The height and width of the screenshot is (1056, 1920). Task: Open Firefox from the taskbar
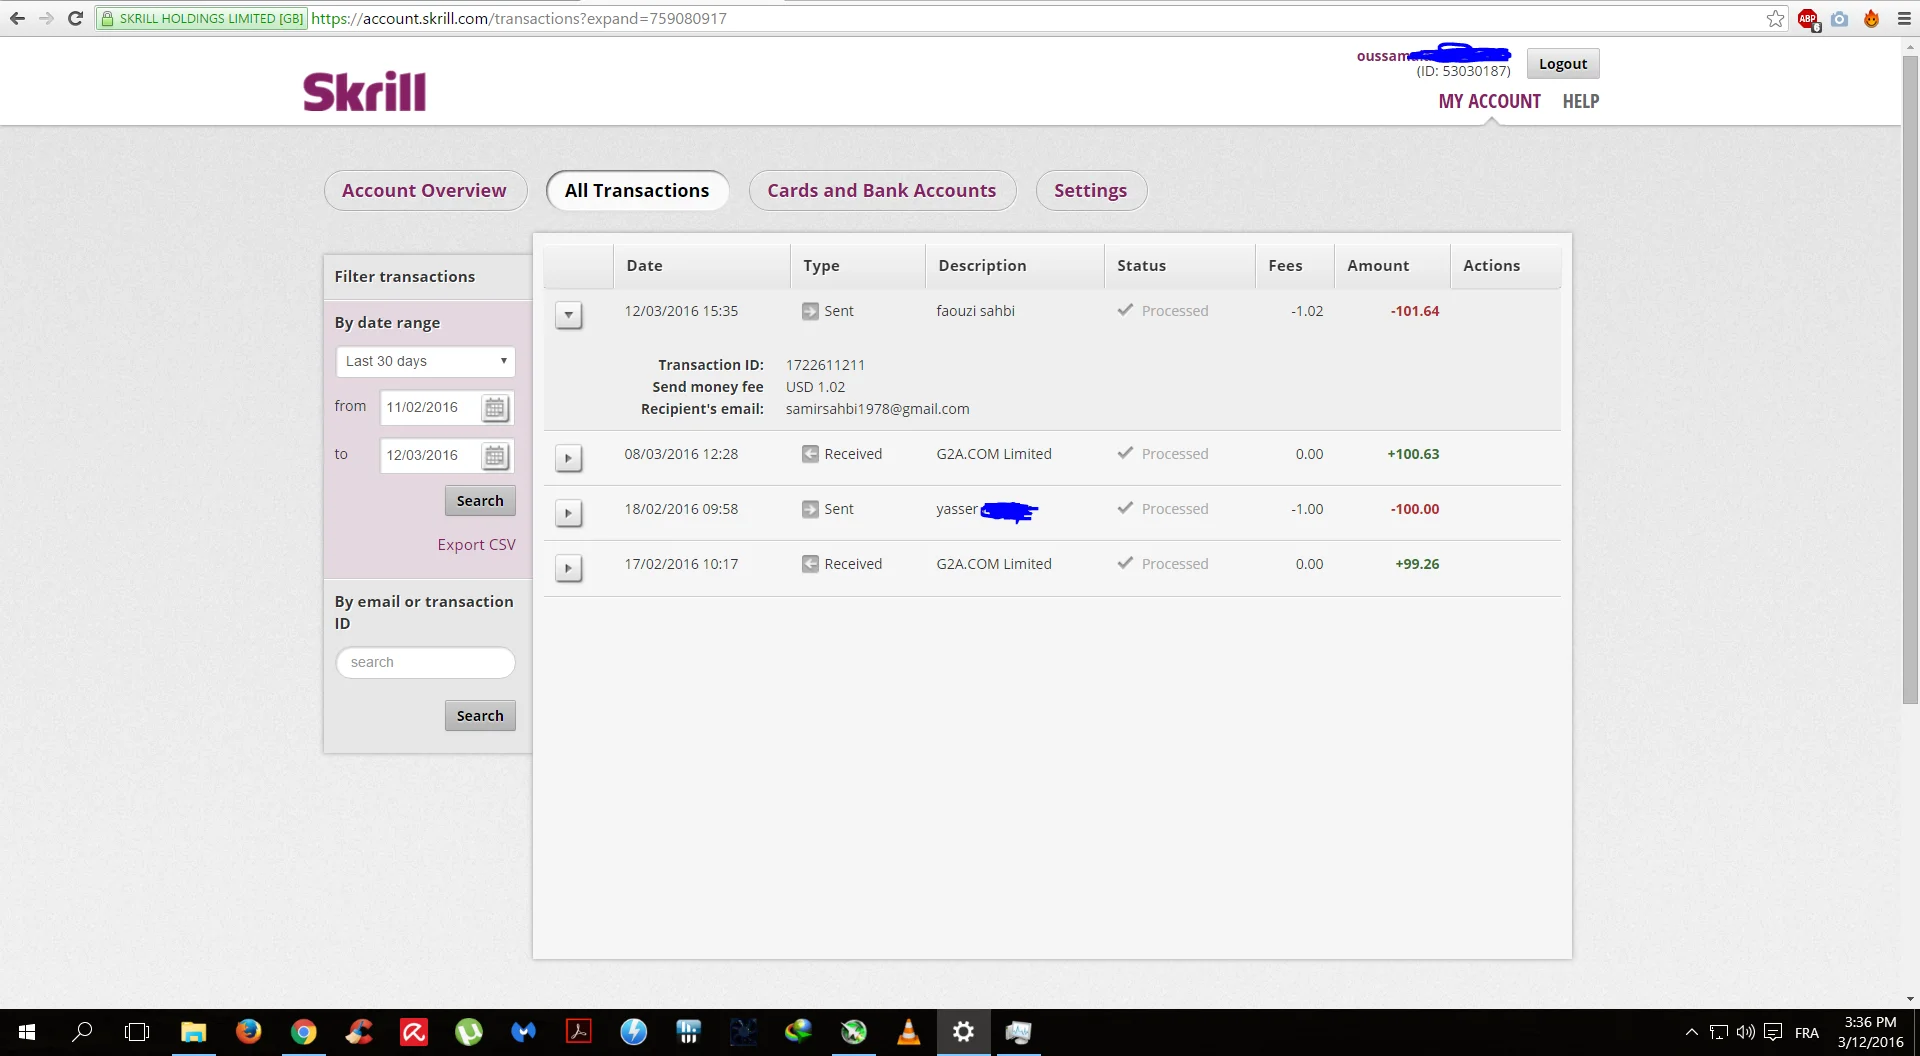248,1031
